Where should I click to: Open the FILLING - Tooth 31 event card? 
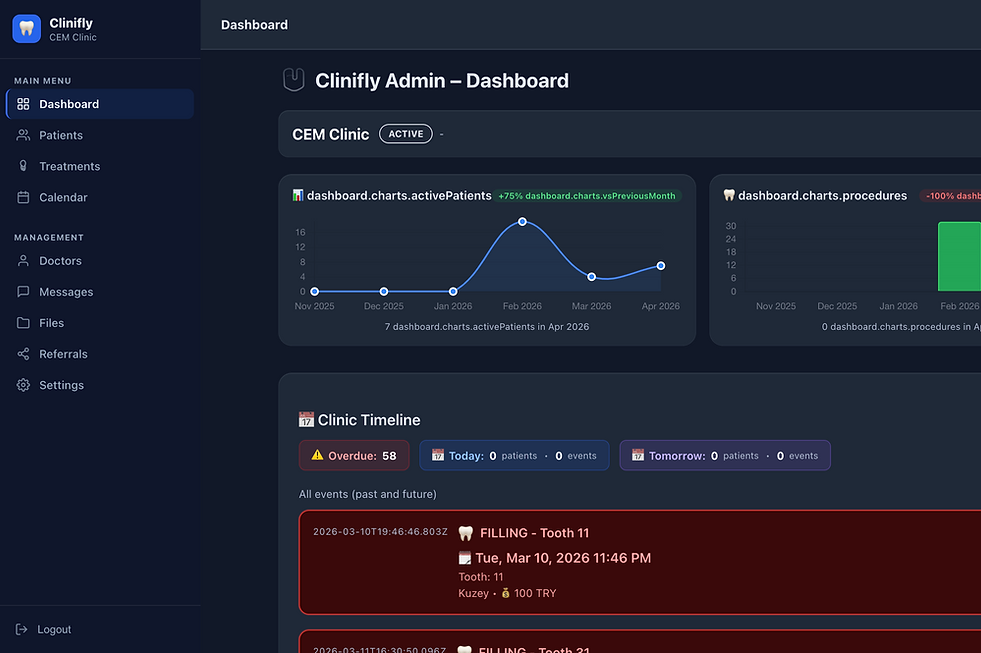click(640, 642)
